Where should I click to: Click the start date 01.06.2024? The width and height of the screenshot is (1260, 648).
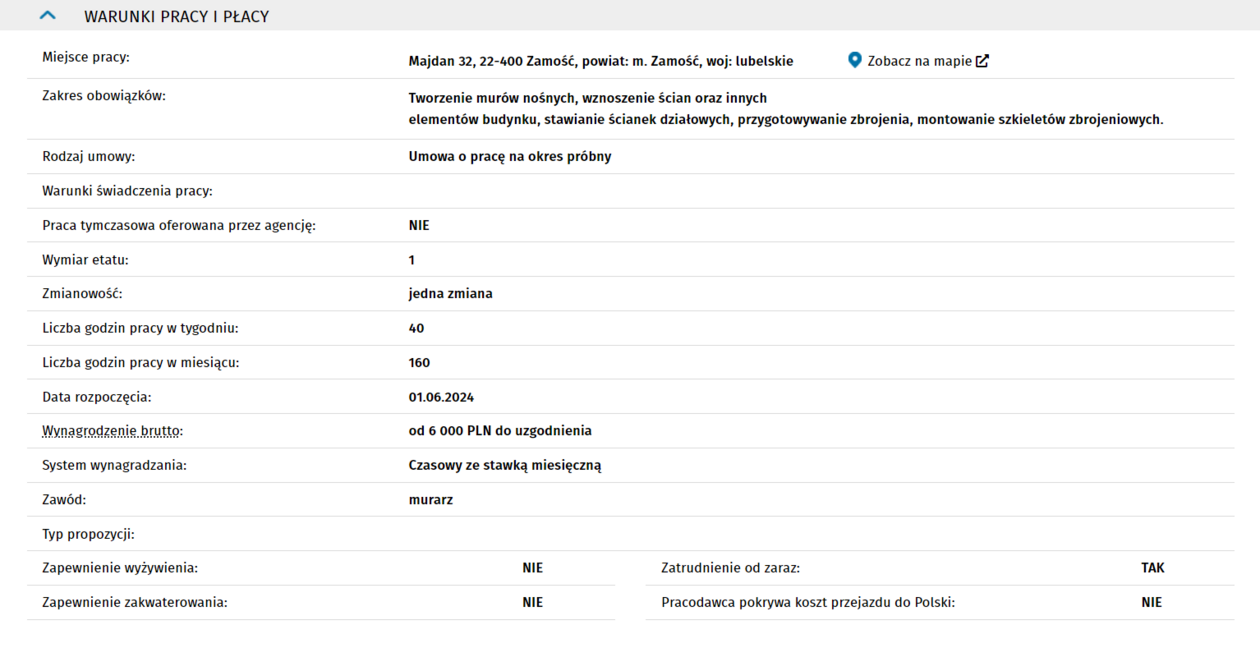(441, 397)
